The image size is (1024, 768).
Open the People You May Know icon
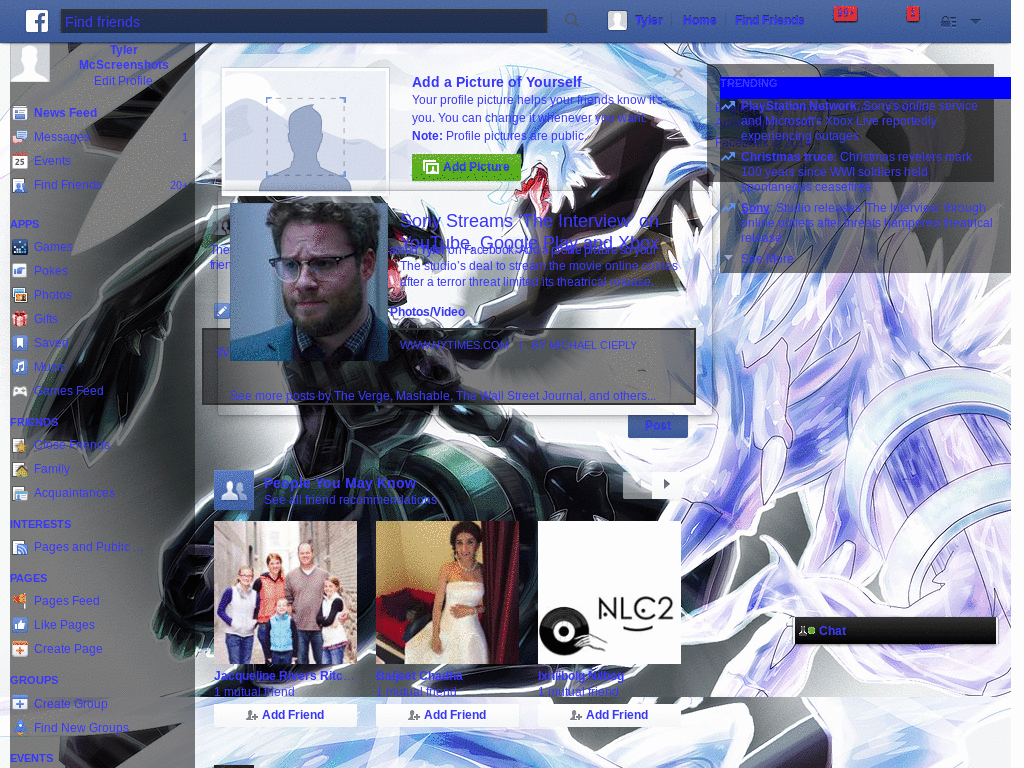tap(234, 490)
